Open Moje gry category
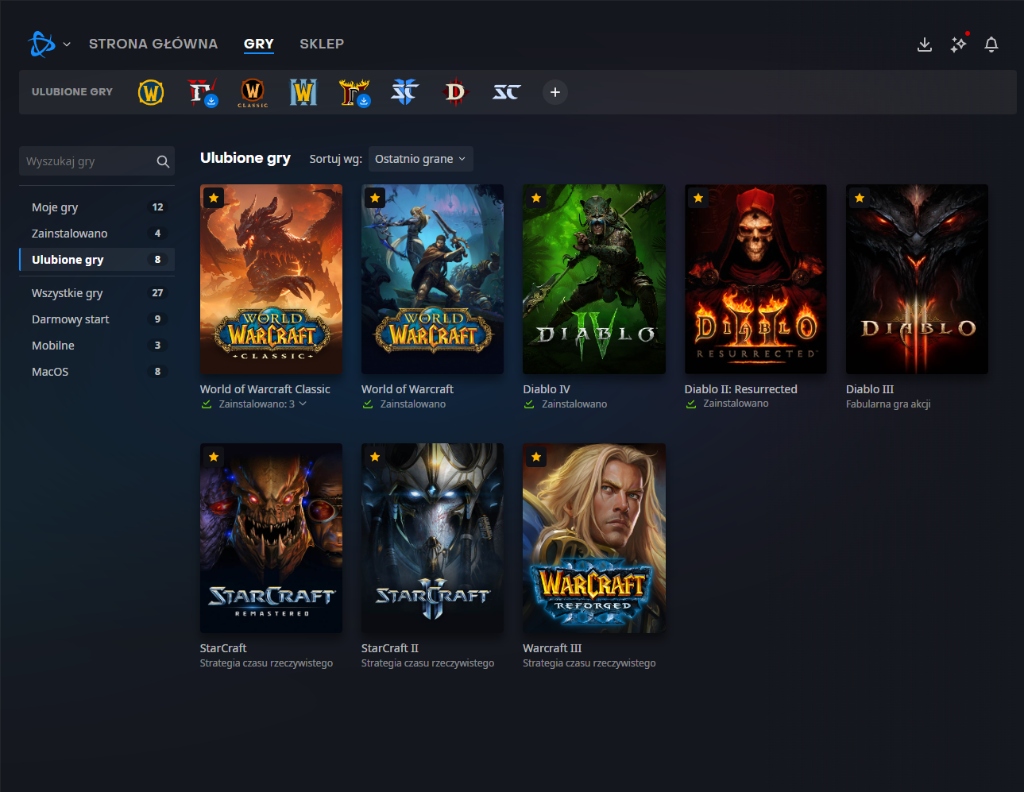 click(97, 207)
